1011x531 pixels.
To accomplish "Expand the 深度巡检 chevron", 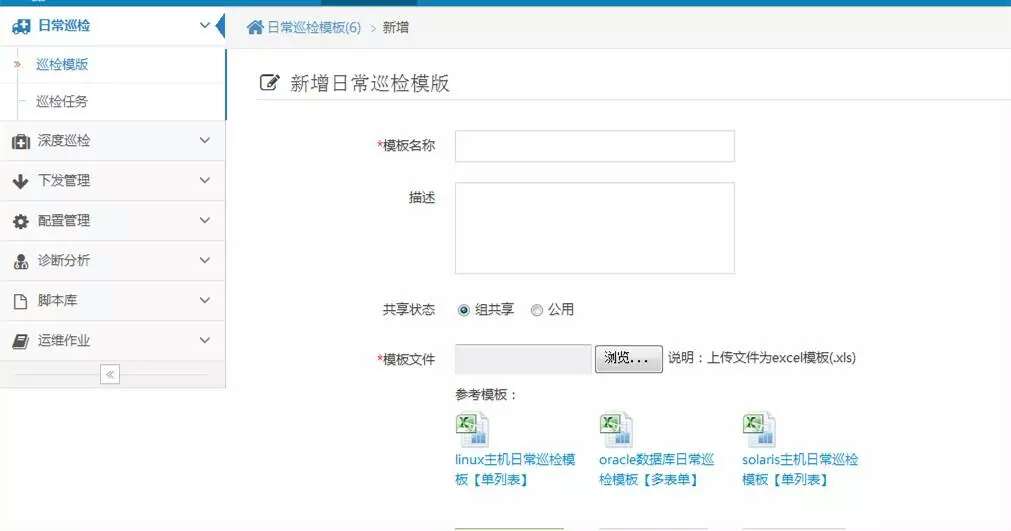I will [204, 140].
